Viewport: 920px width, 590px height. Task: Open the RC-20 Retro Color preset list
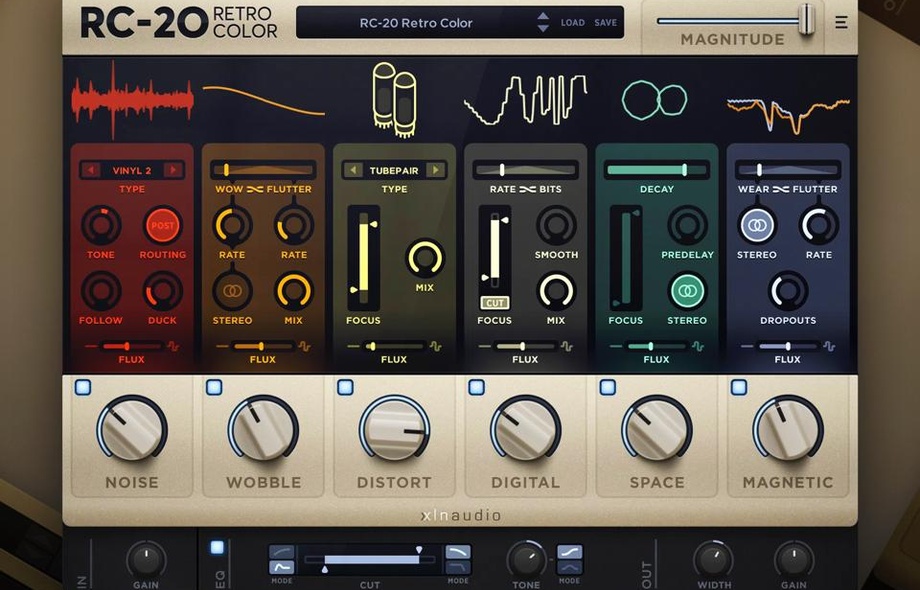(x=415, y=22)
